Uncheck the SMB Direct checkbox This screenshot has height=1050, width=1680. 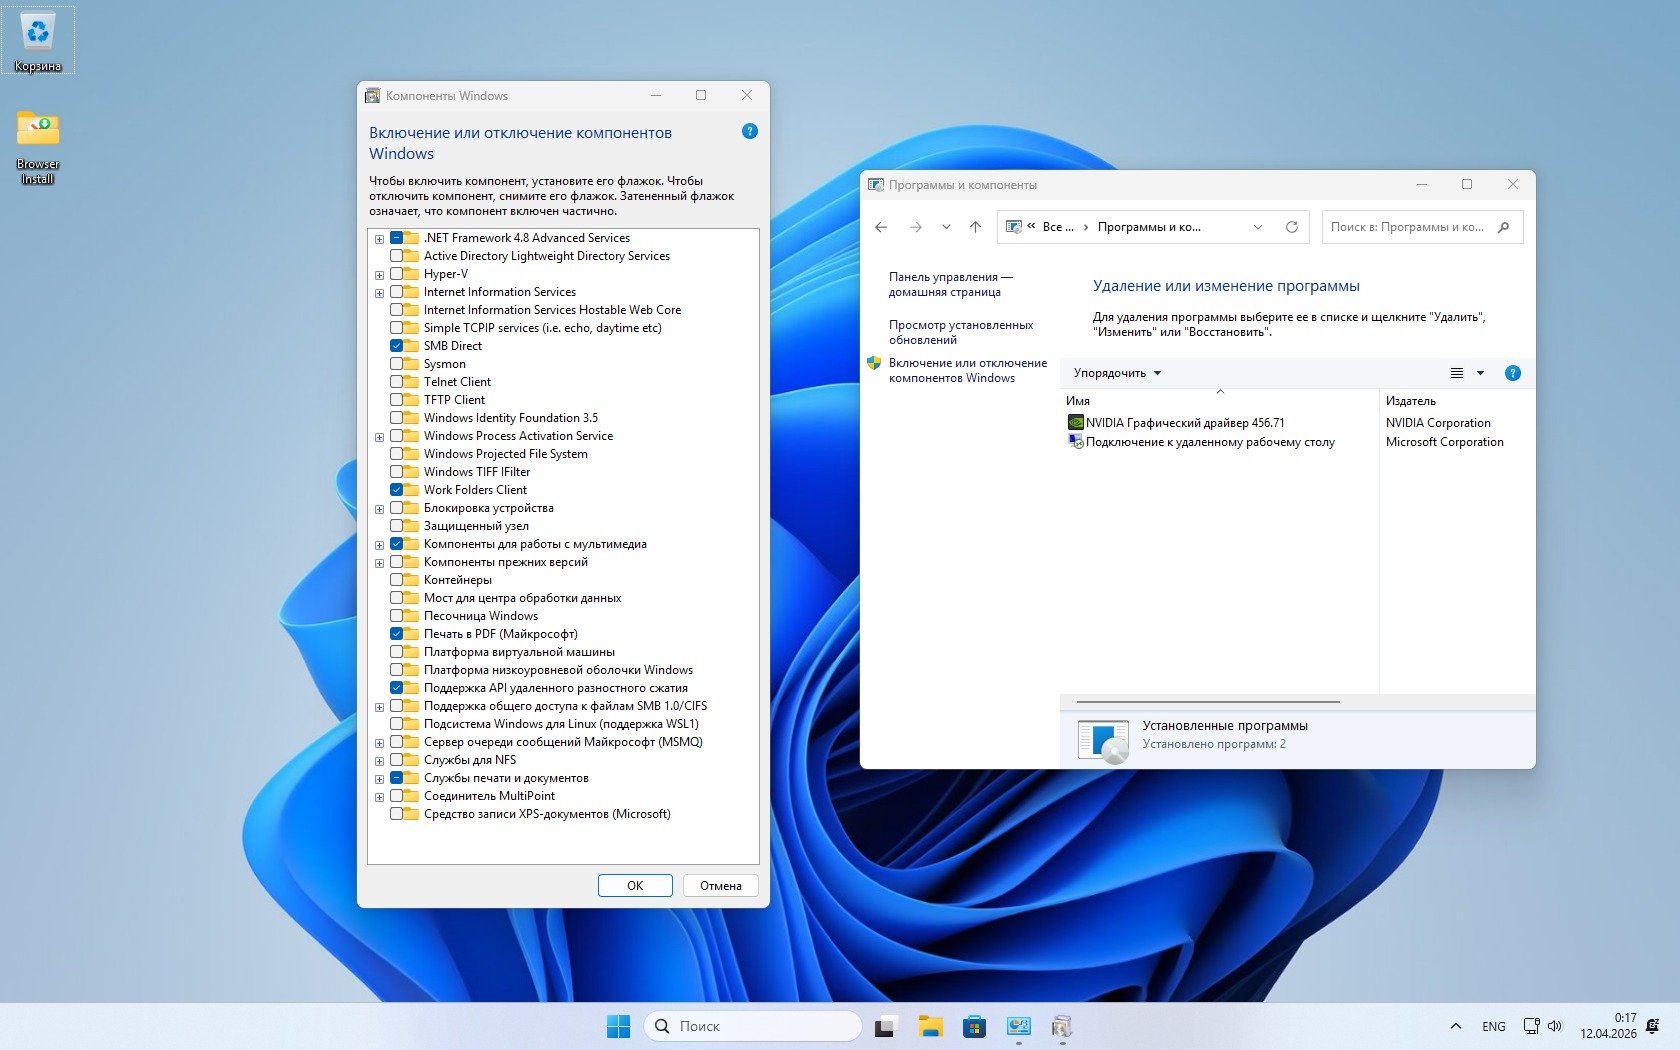tap(397, 346)
